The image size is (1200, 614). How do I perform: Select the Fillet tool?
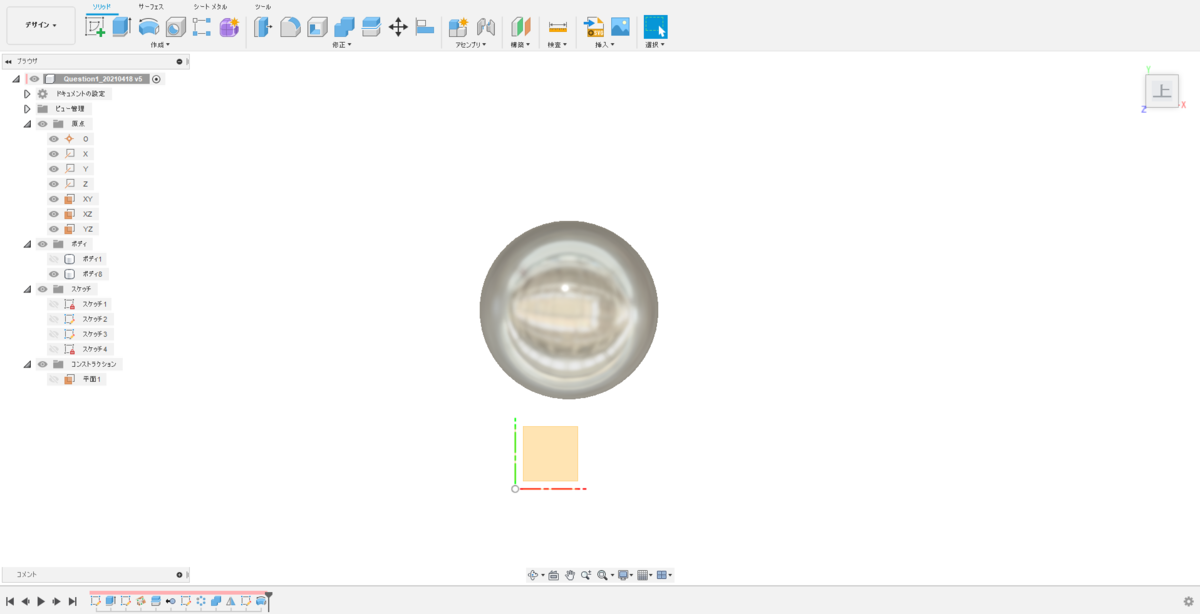tap(290, 27)
